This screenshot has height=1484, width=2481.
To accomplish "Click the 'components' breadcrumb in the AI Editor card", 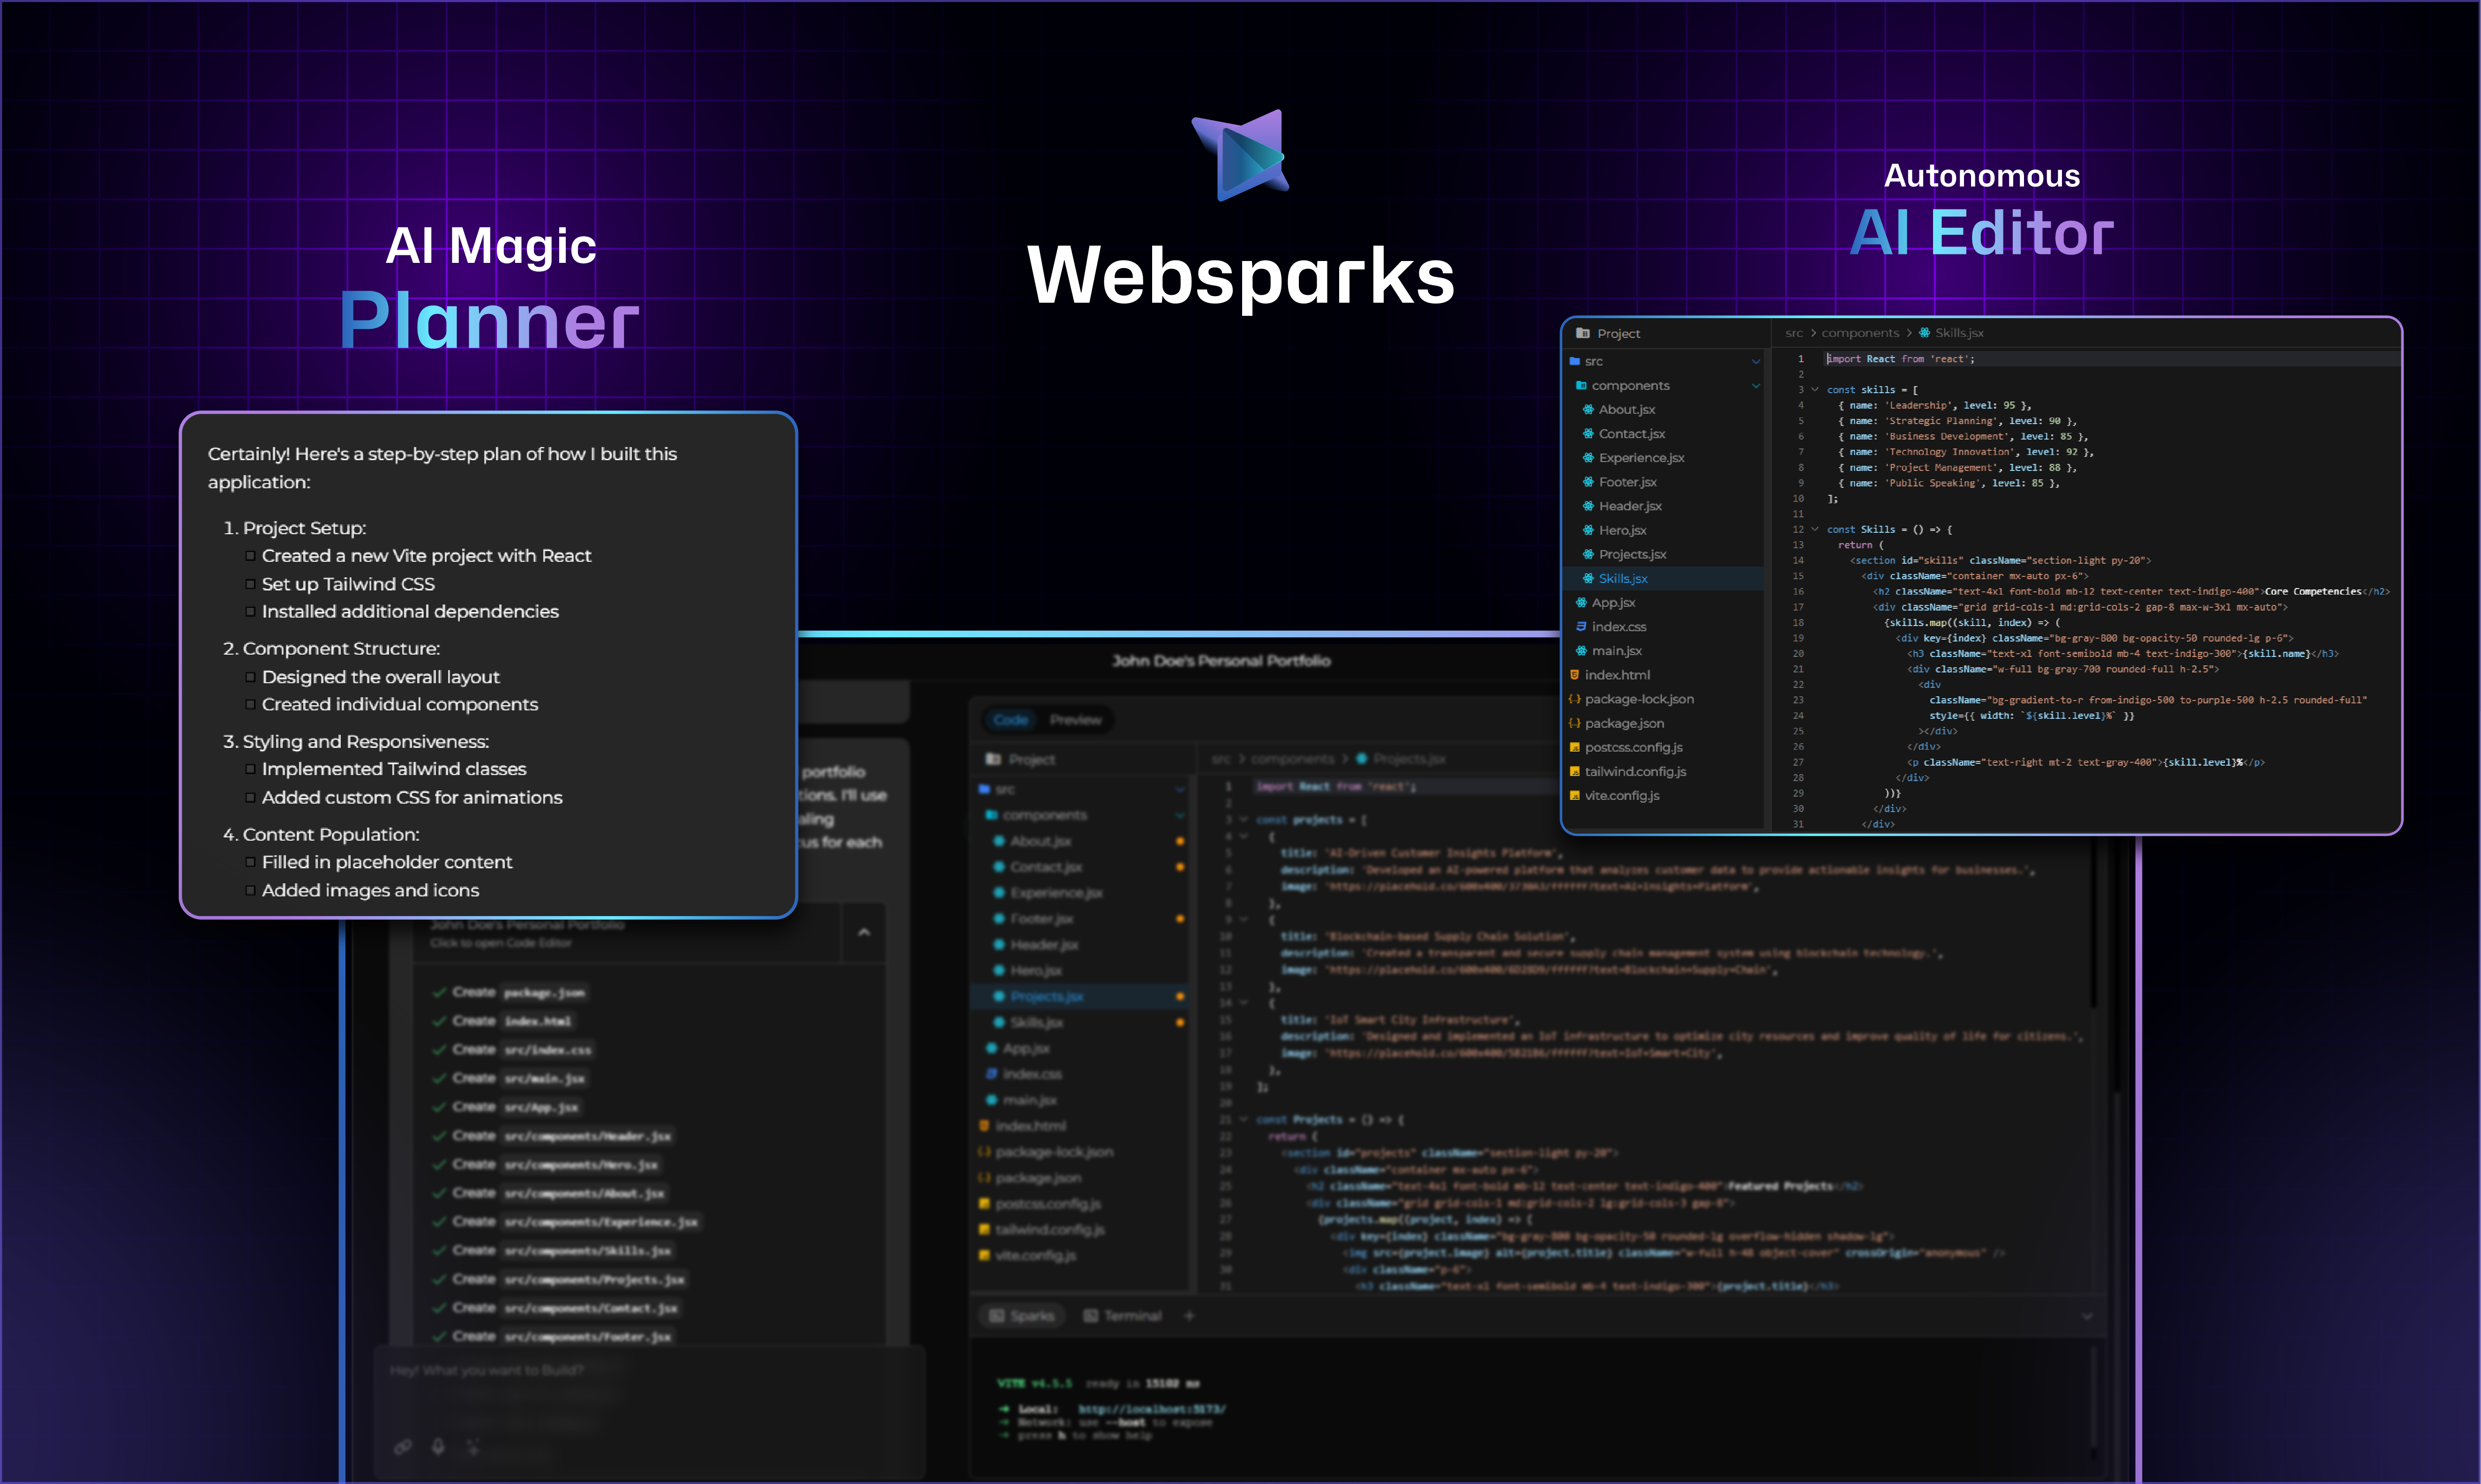I will [x=1859, y=333].
